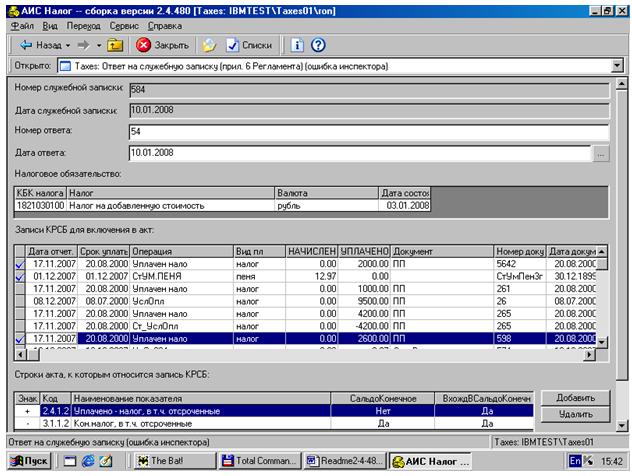632x476 pixels.
Task: Open the Сервис menu
Action: tap(122, 24)
